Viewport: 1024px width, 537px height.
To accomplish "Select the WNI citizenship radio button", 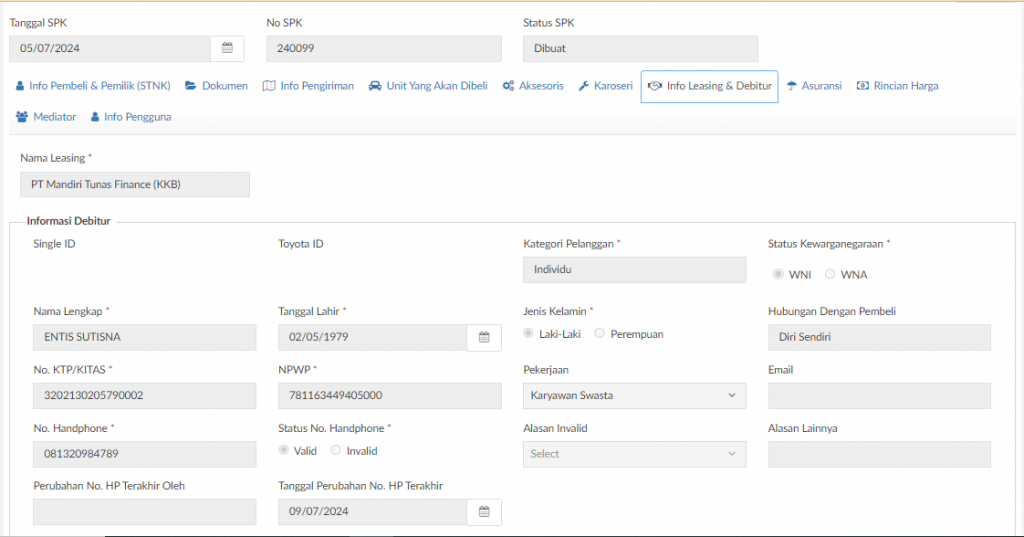I will [778, 274].
